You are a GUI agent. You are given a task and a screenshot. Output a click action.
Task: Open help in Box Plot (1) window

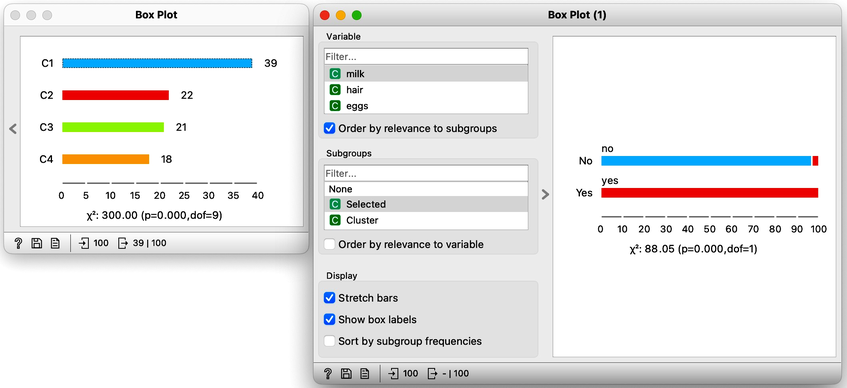pos(327,373)
